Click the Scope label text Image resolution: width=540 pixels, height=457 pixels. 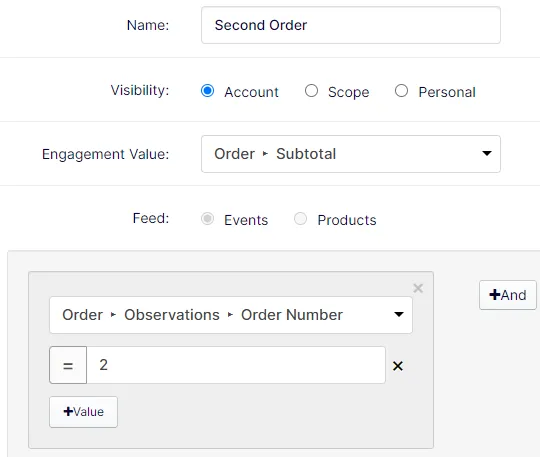point(349,92)
